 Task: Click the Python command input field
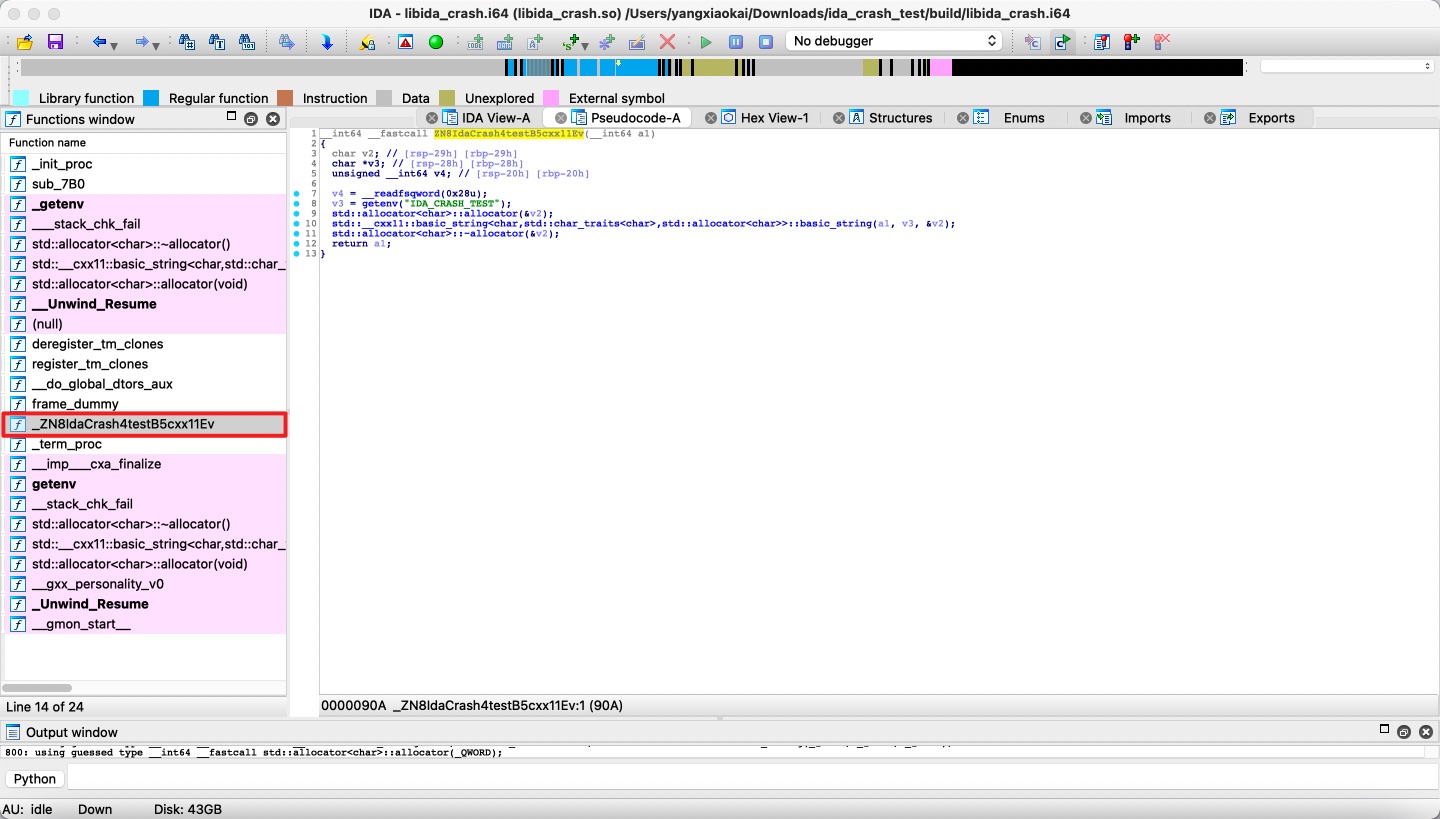750,779
